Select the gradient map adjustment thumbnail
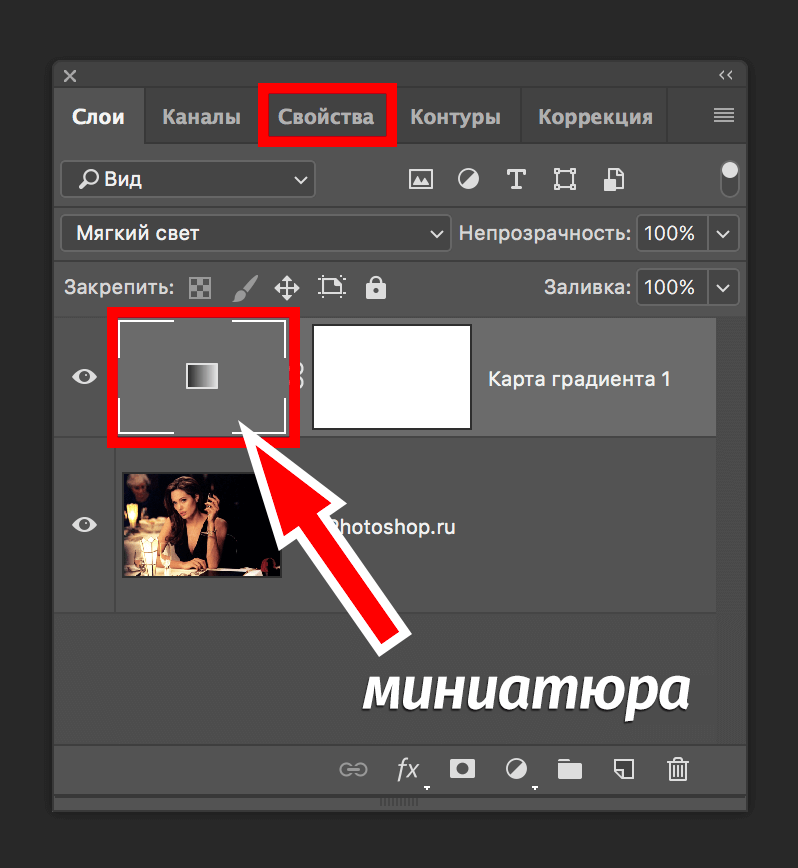The width and height of the screenshot is (798, 868). tap(202, 376)
